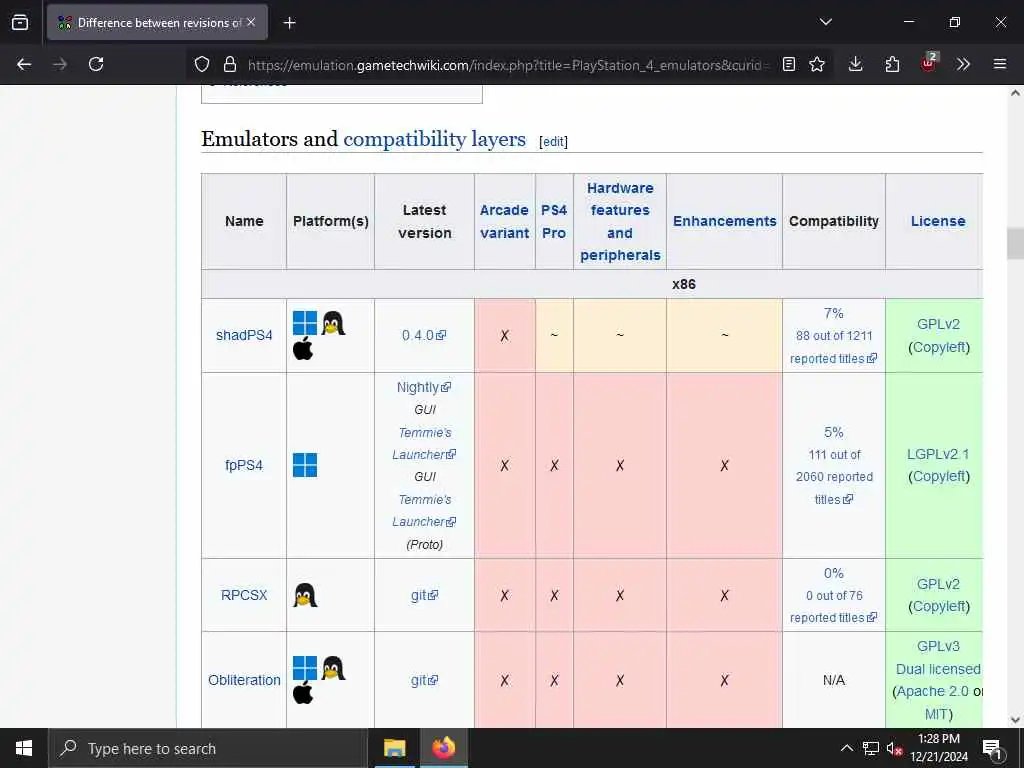The image size is (1024, 768).
Task: Click the page vertical scrollbar thumb
Action: point(1015,243)
